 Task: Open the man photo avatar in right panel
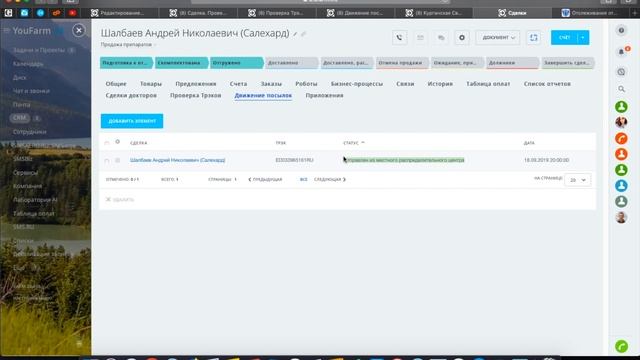621,218
